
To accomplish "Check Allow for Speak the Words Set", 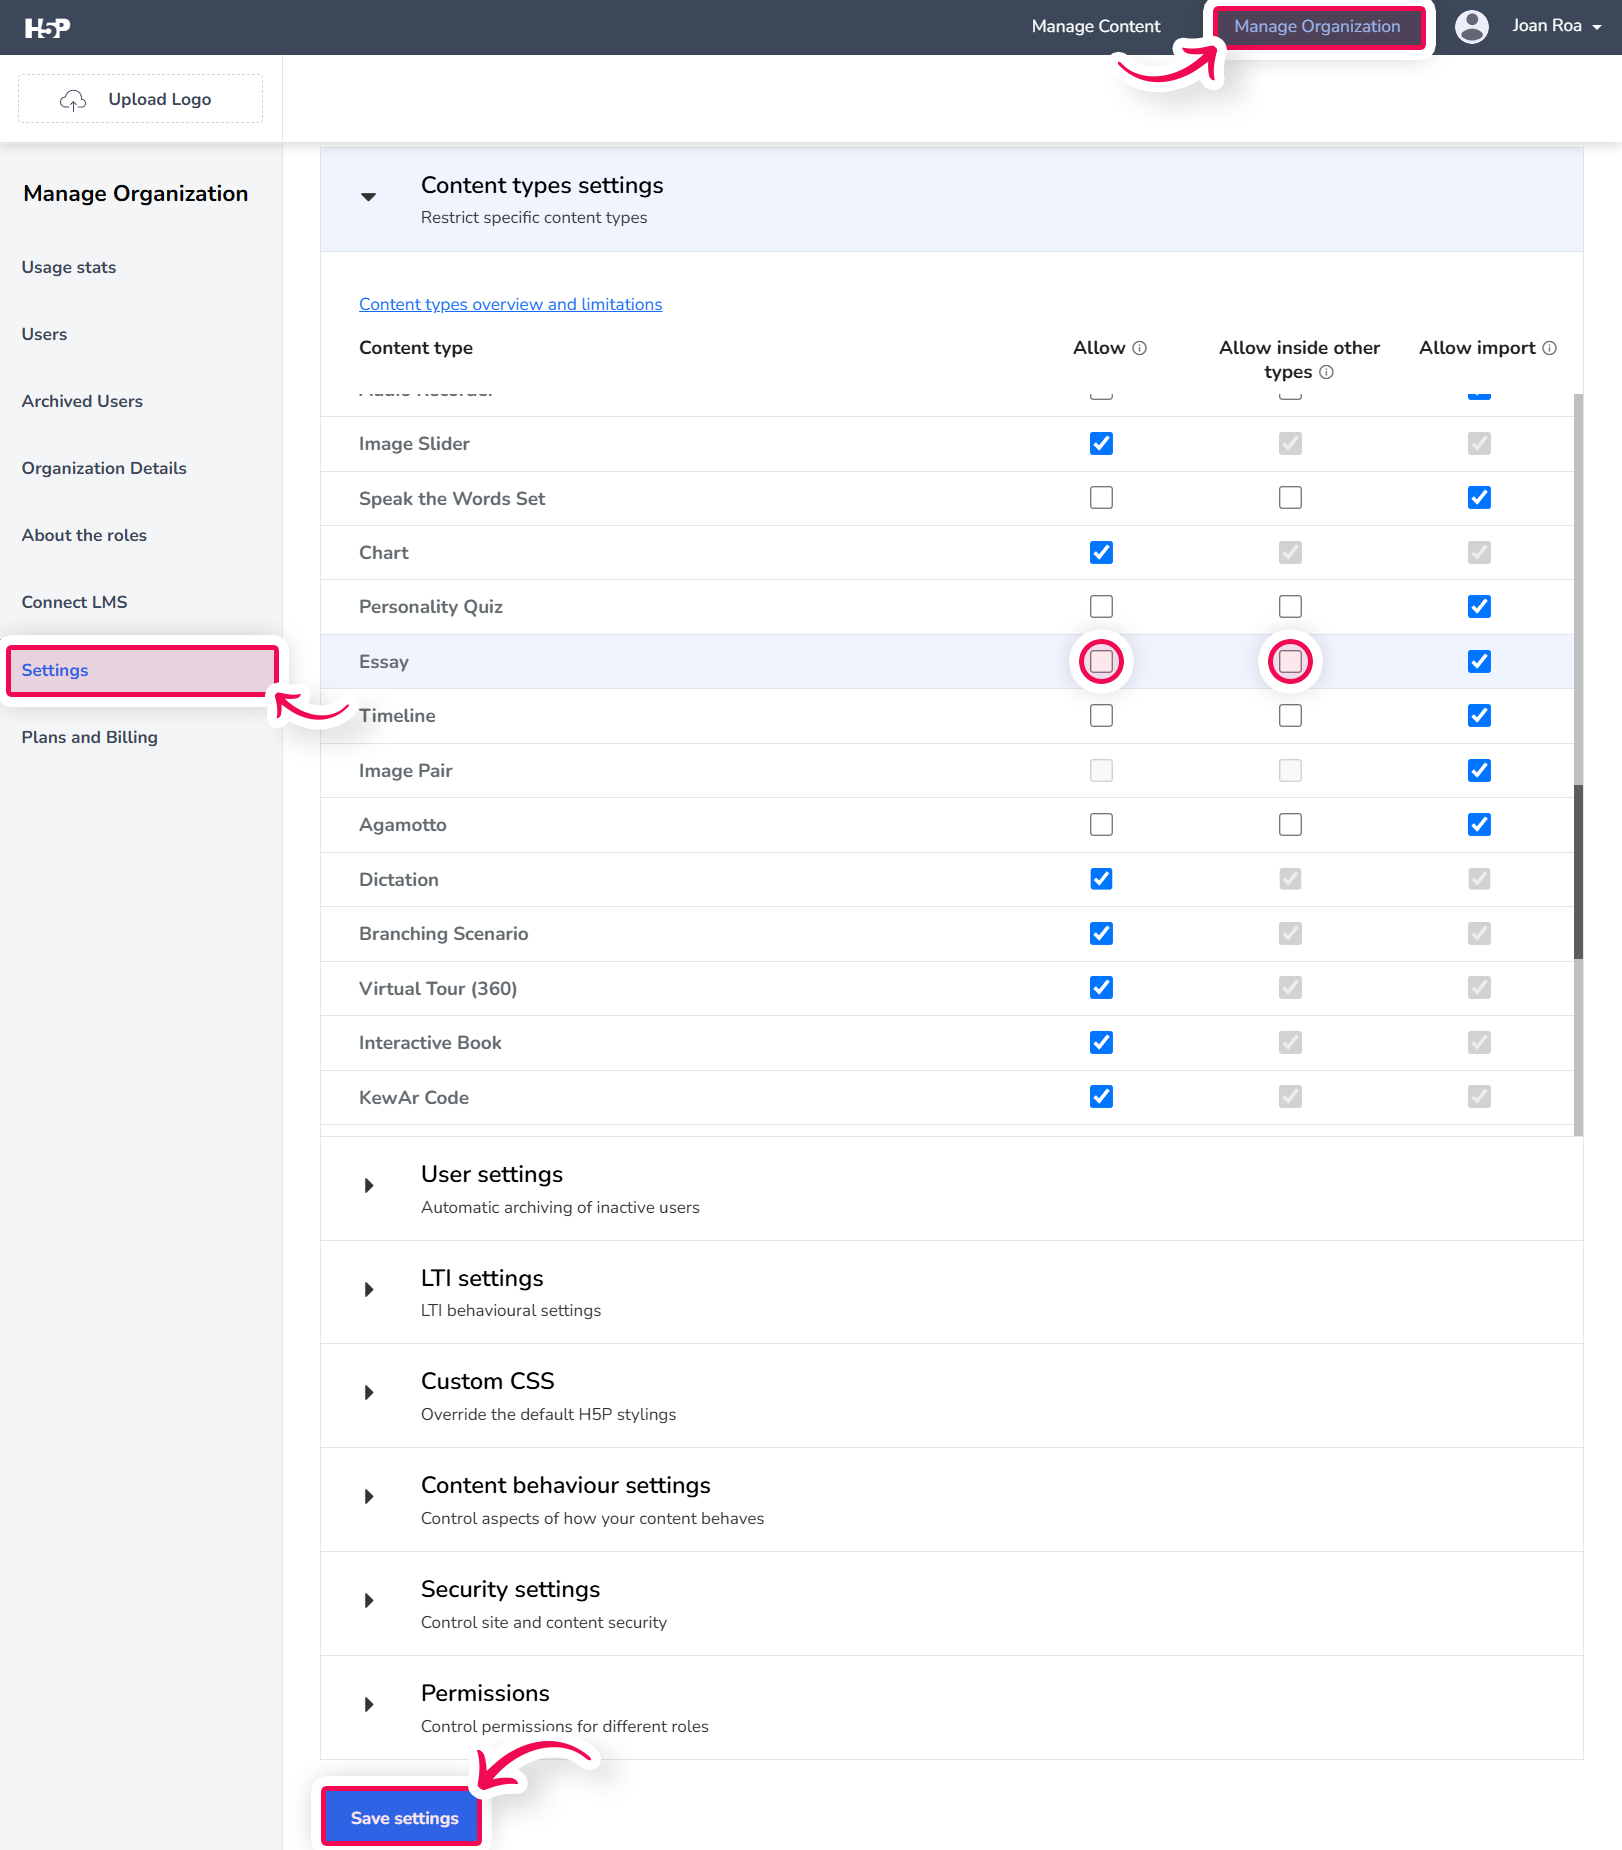I will click(1101, 498).
